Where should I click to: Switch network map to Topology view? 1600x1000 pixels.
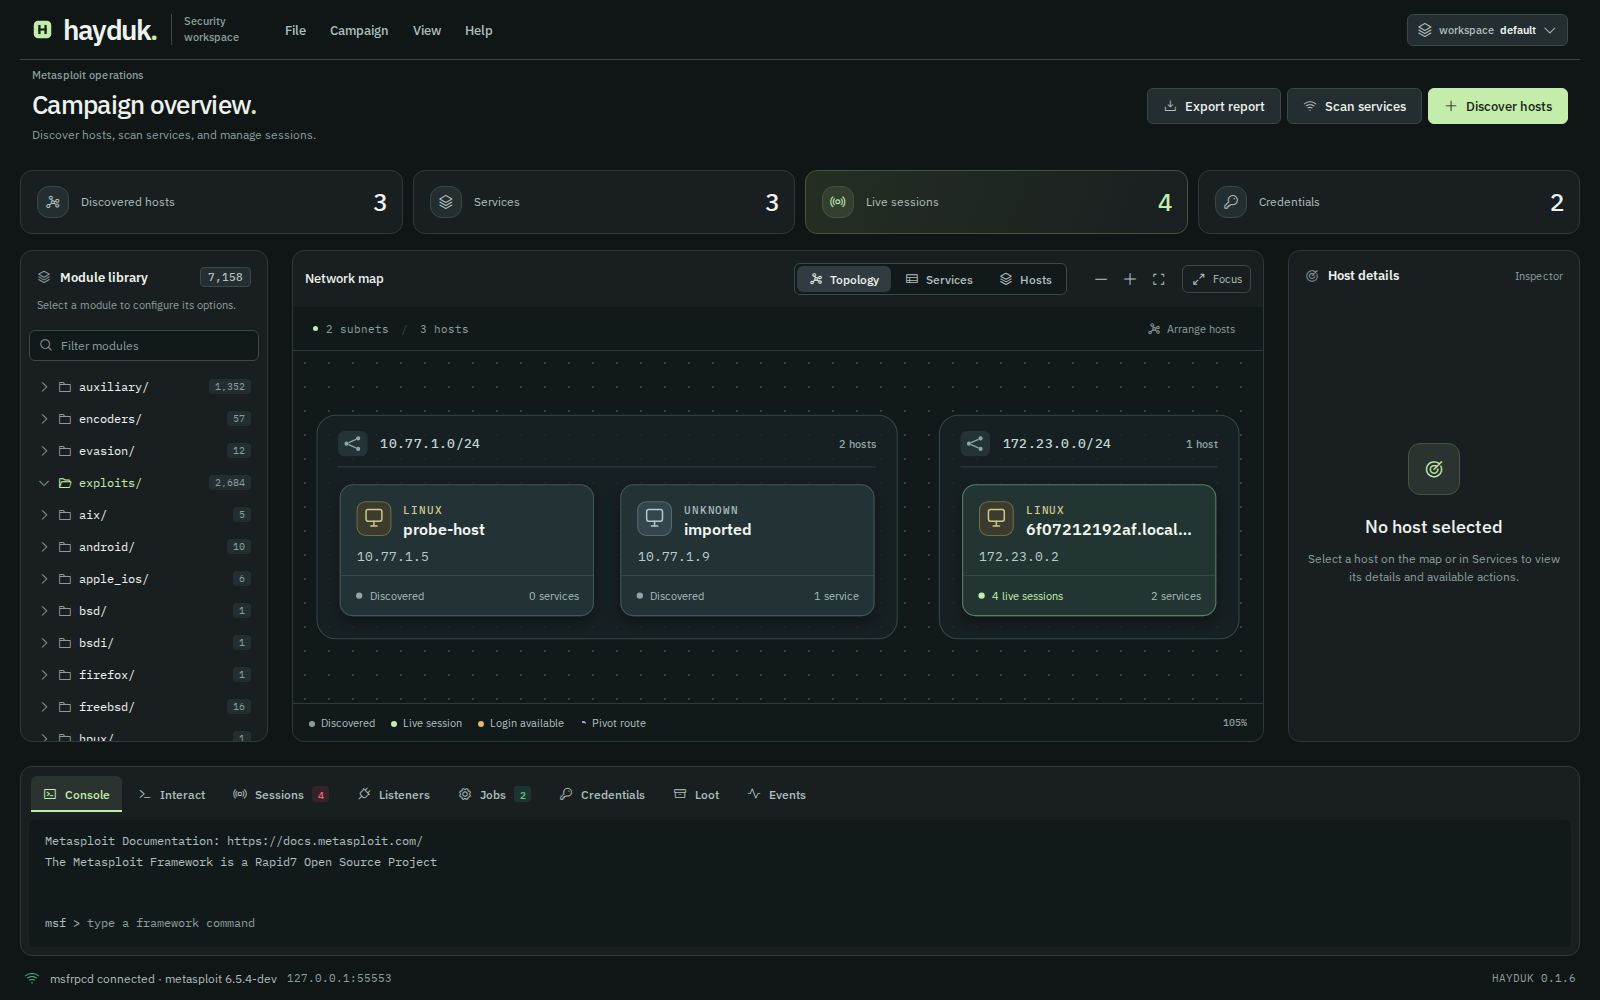click(844, 280)
